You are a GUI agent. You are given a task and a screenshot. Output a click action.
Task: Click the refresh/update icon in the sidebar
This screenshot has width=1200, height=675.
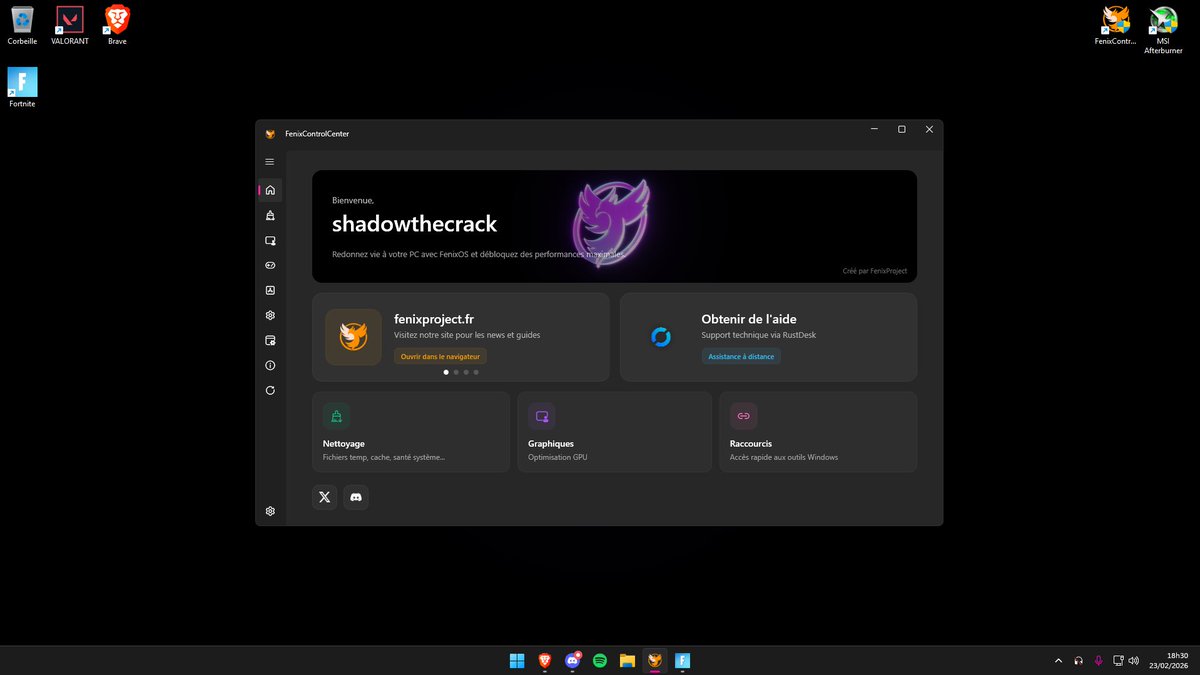269,390
